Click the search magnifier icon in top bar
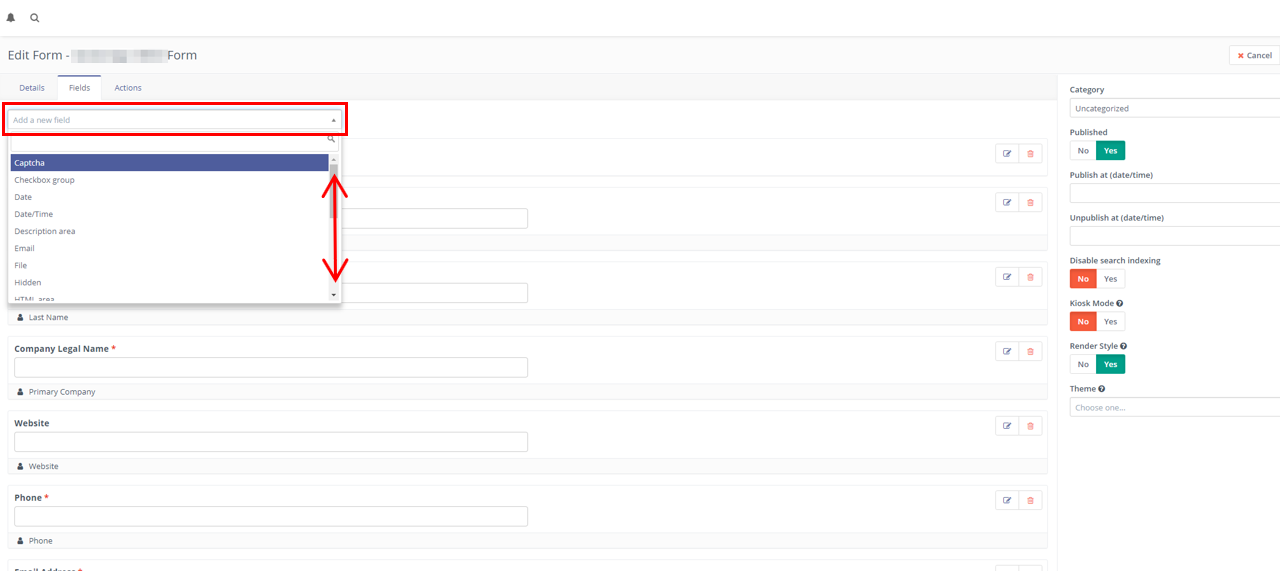This screenshot has height=571, width=1280. [35, 18]
